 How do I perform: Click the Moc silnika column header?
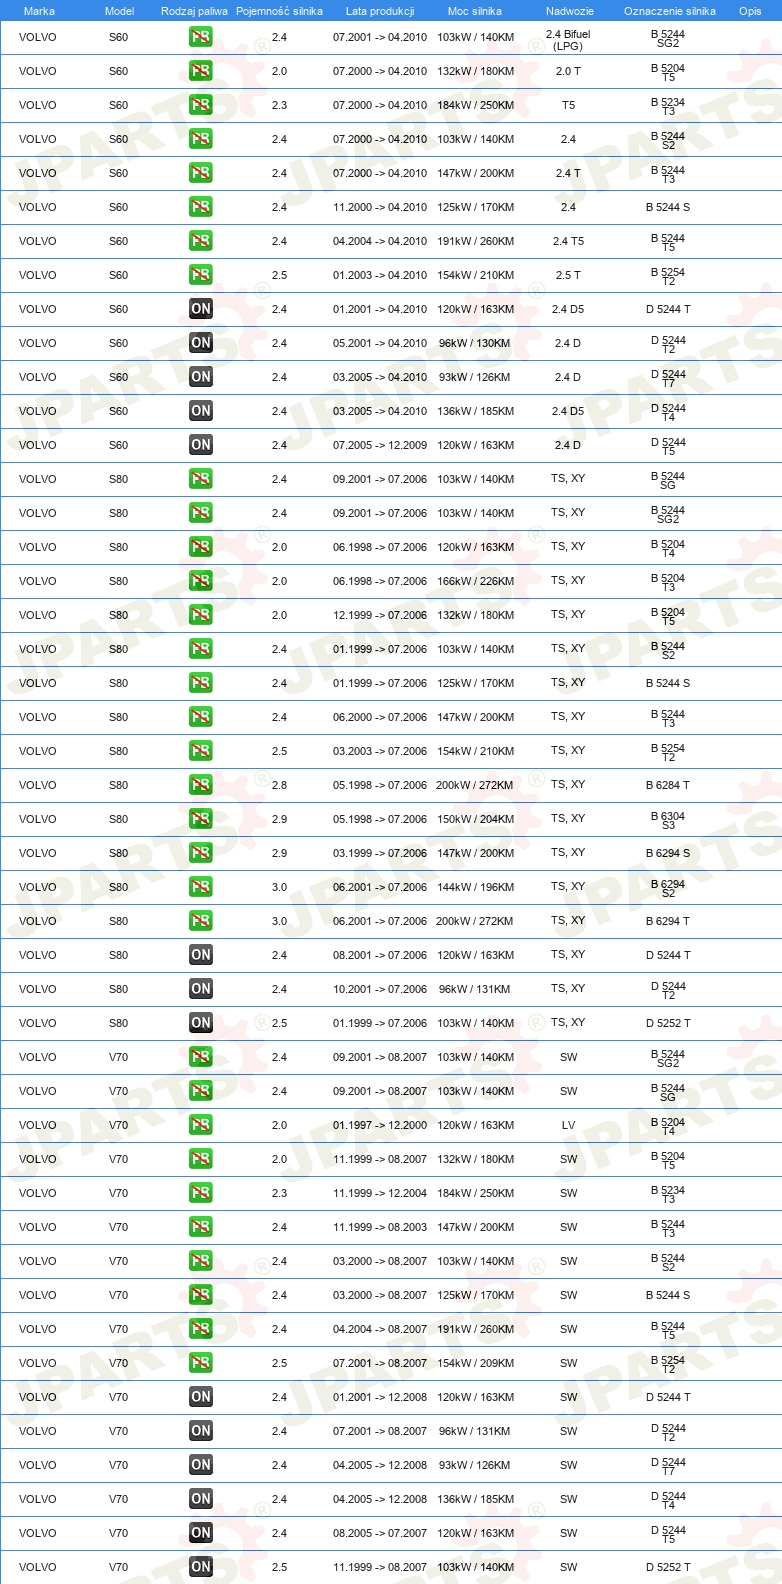(475, 11)
